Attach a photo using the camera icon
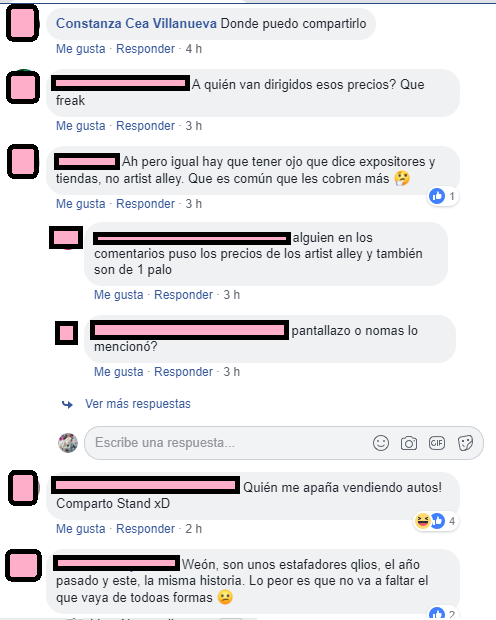Screen dimensions: 496x620 point(409,443)
